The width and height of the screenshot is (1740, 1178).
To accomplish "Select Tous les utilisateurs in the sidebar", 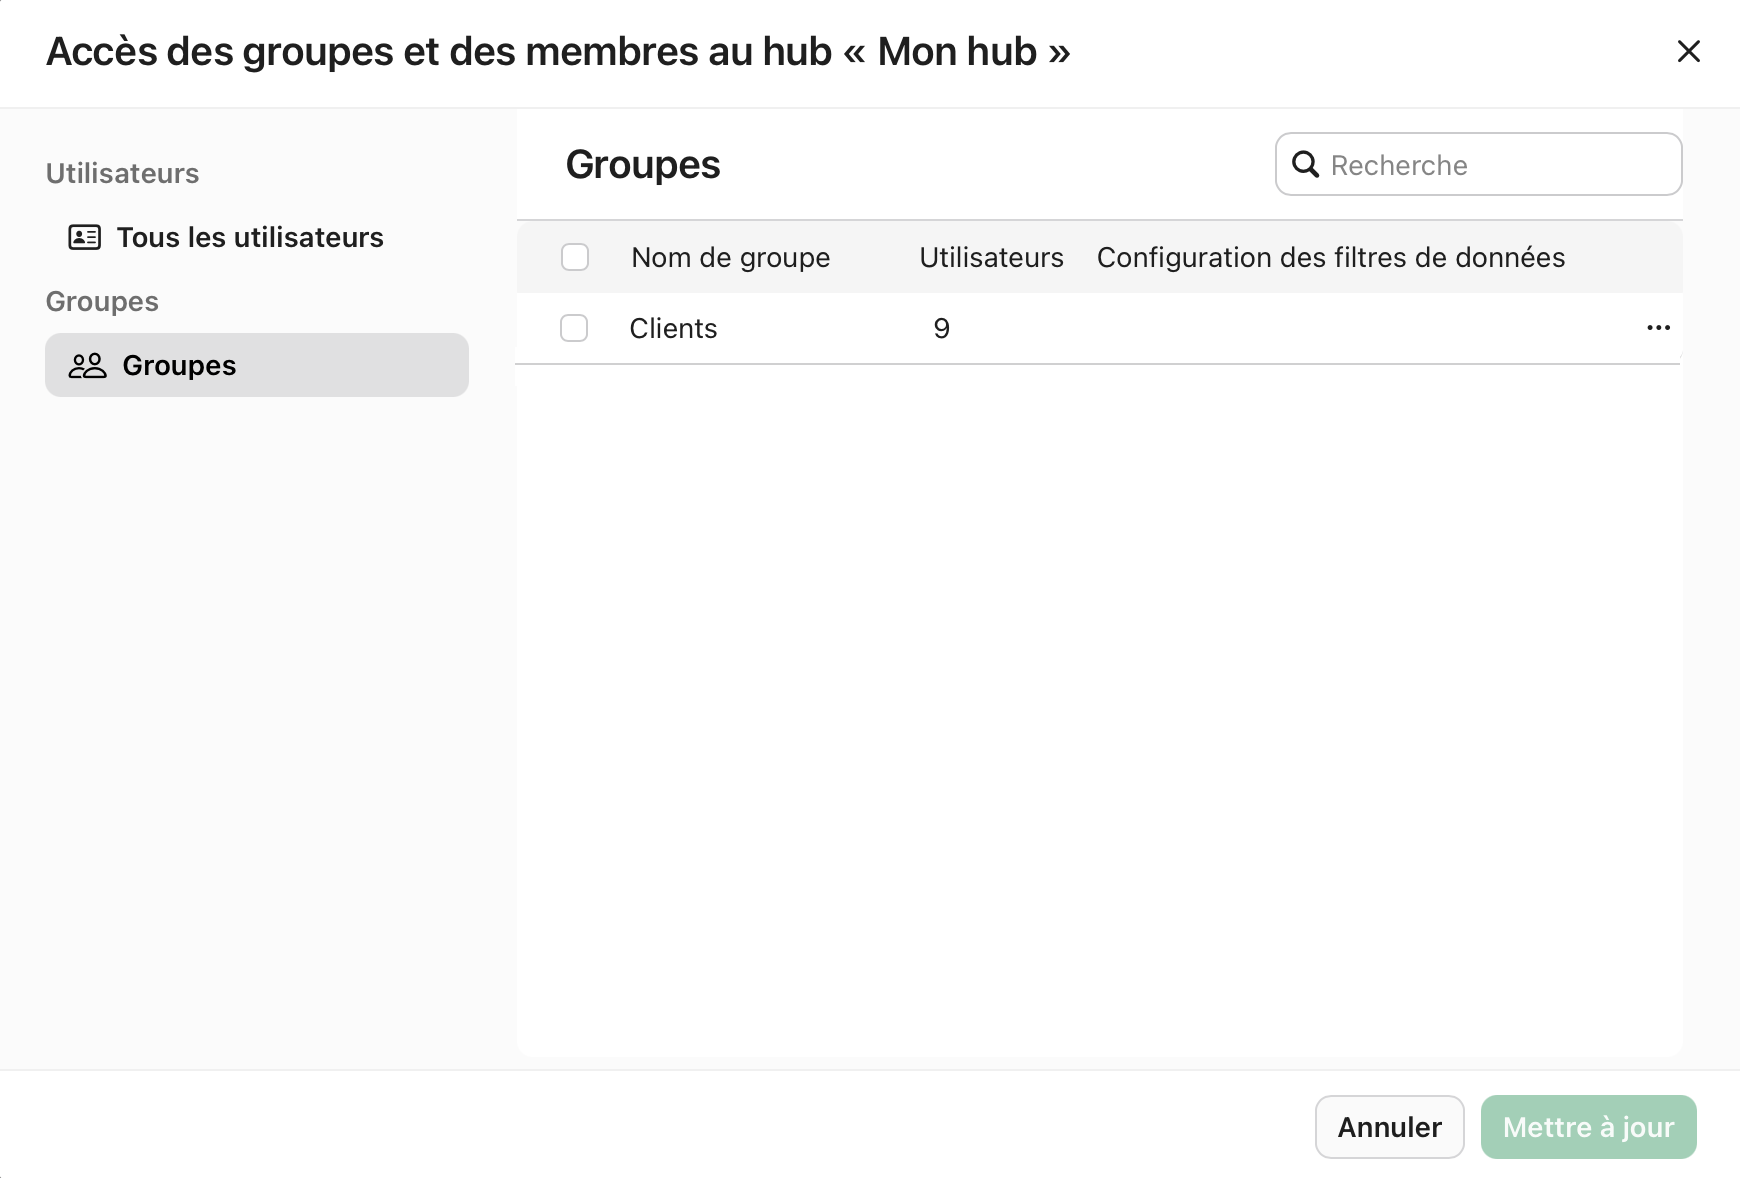I will pyautogui.click(x=250, y=237).
